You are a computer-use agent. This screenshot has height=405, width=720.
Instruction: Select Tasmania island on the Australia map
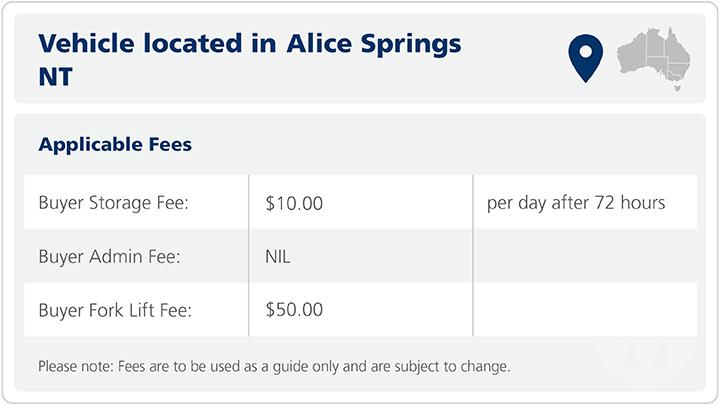pyautogui.click(x=679, y=88)
